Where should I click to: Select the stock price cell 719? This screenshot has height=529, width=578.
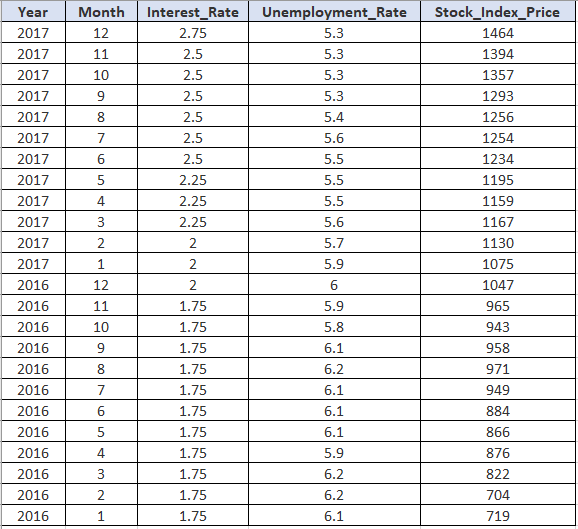coord(498,516)
